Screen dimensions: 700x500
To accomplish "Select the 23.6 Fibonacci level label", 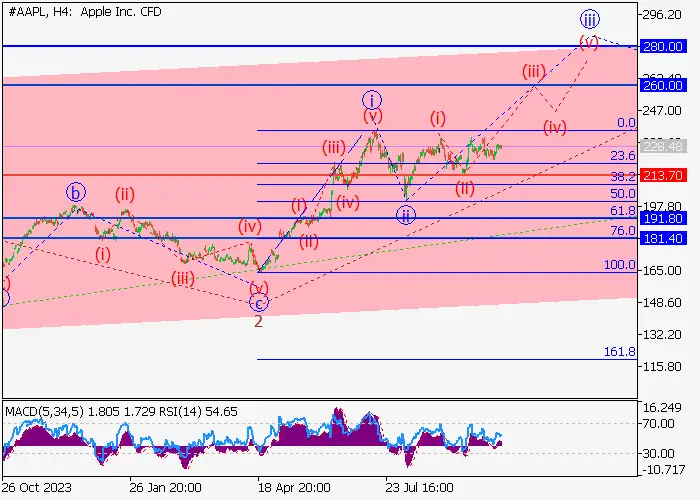I will tap(623, 156).
